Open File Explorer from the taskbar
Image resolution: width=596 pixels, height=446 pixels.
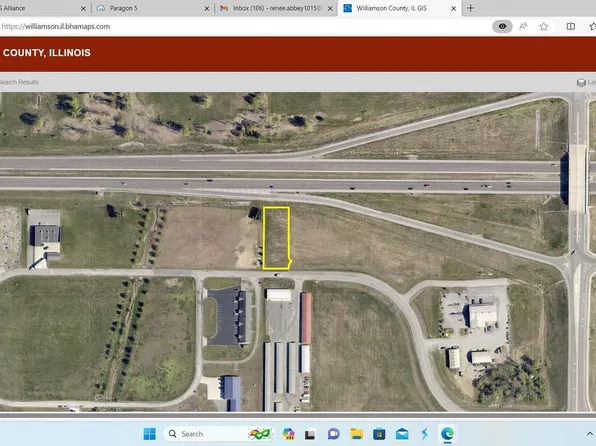click(357, 434)
